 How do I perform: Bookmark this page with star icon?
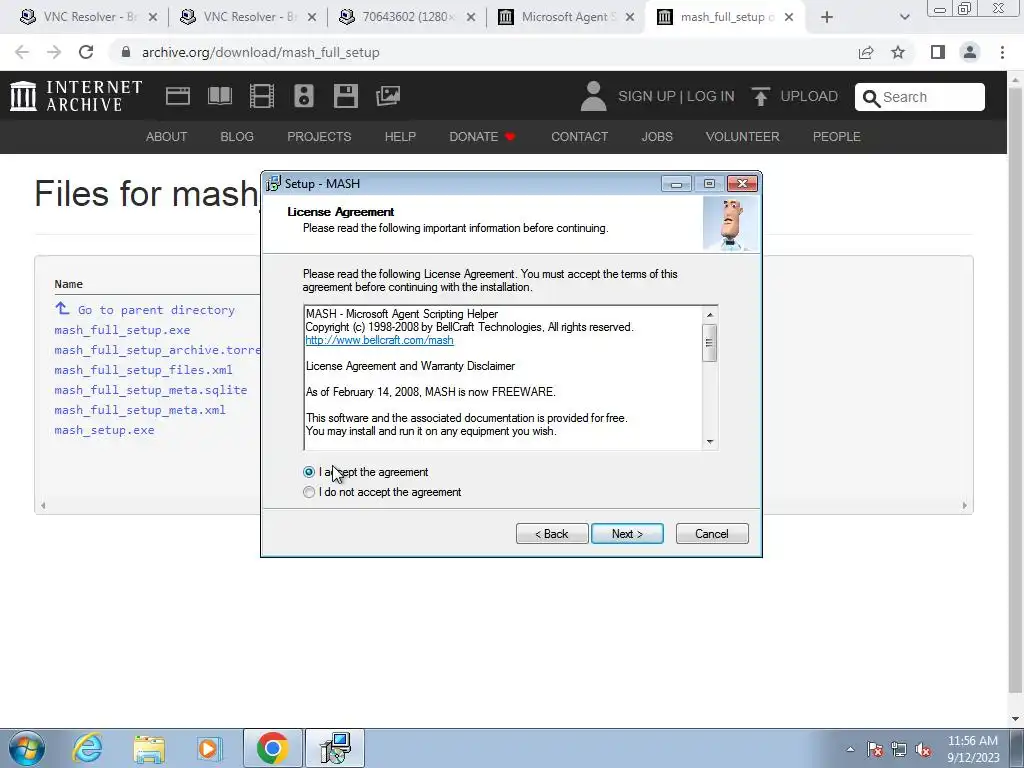(898, 52)
